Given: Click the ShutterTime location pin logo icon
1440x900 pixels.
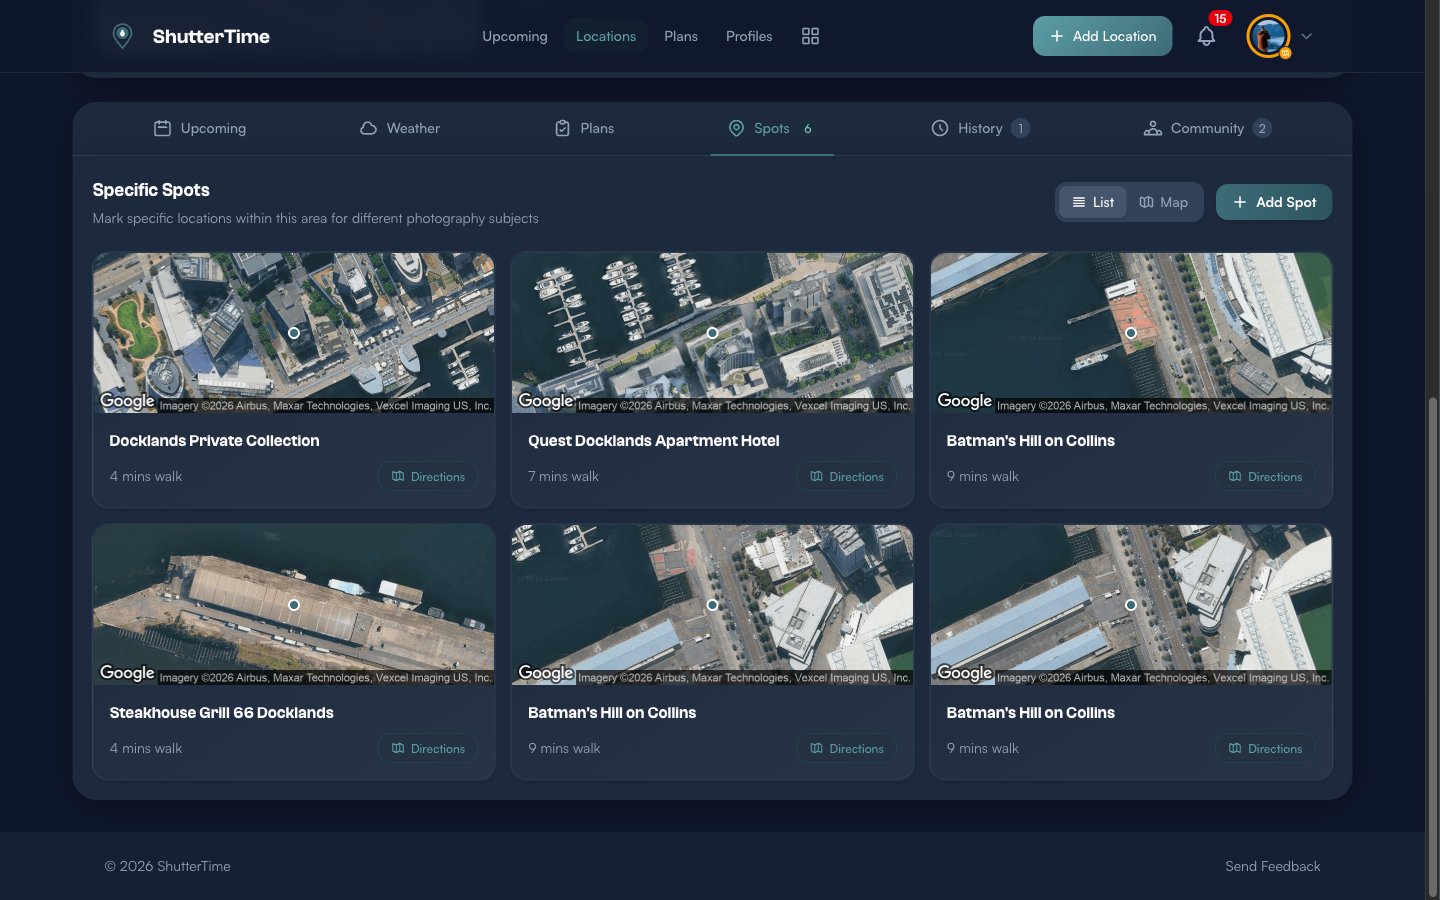Looking at the screenshot, I should click(x=122, y=36).
